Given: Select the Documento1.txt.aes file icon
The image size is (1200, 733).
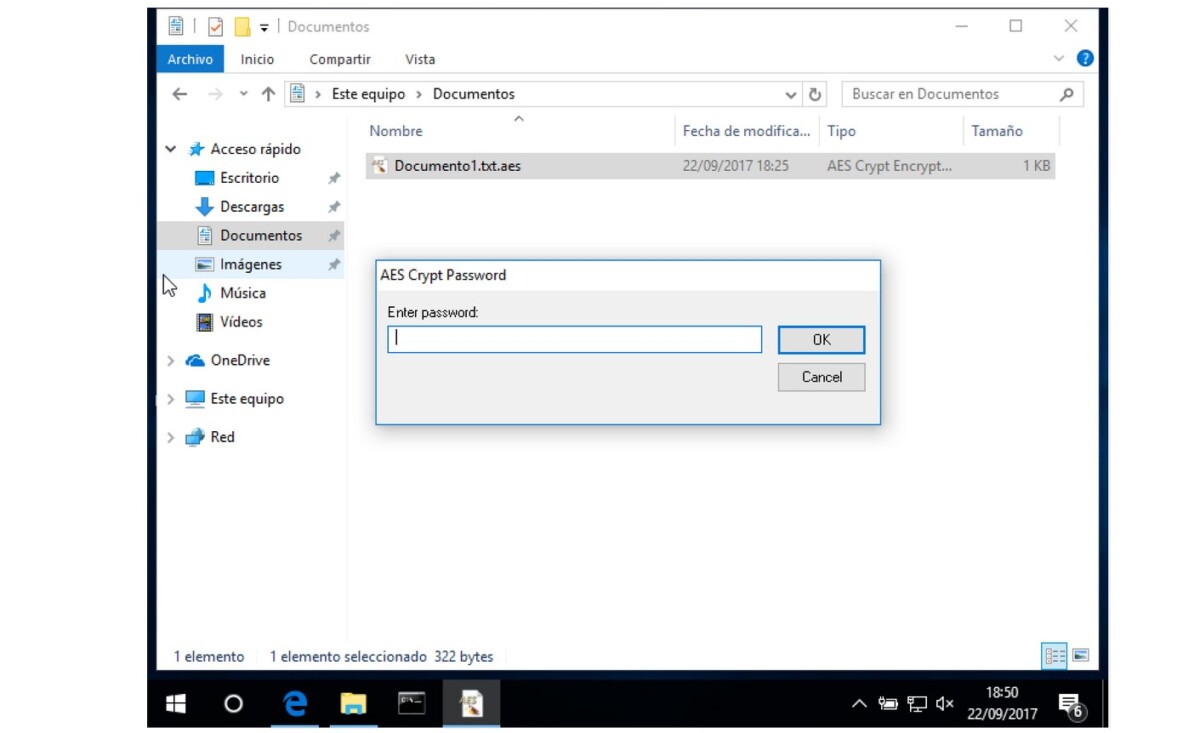Looking at the screenshot, I should point(378,166).
